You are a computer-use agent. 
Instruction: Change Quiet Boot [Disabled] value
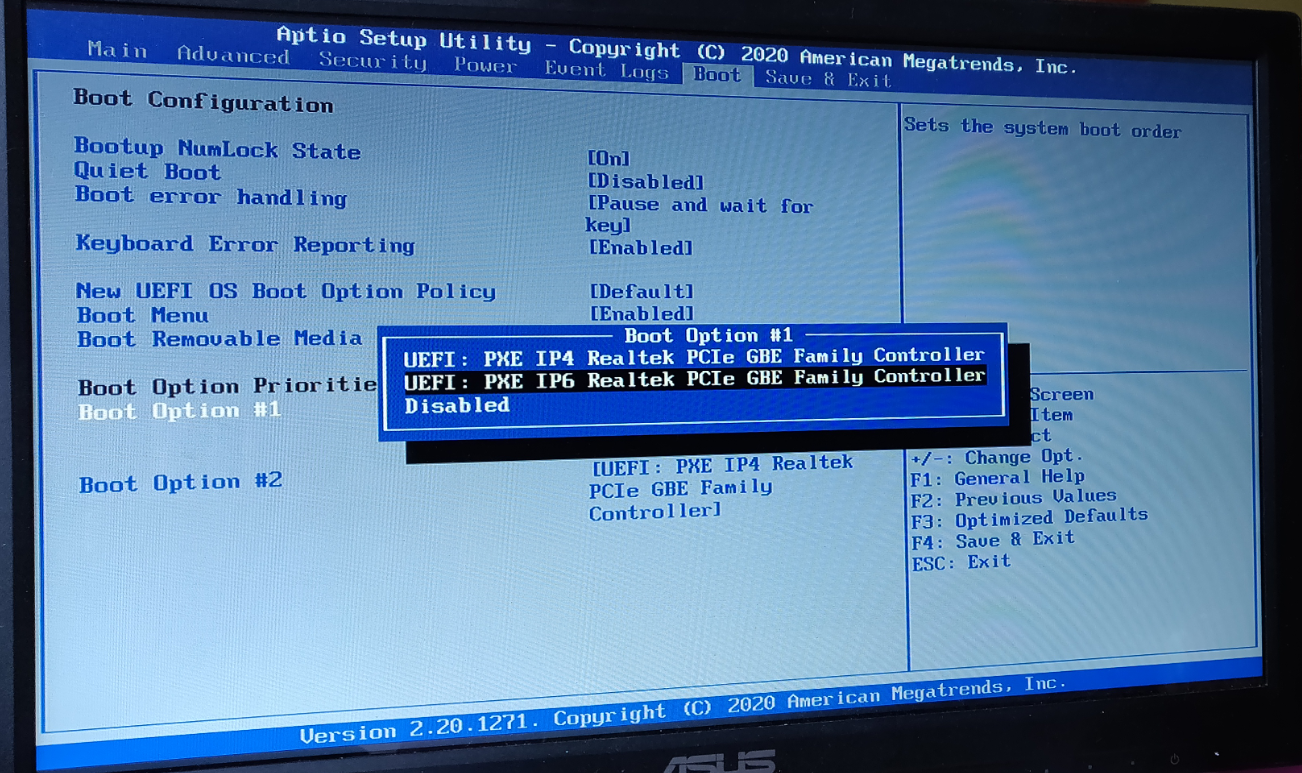[x=645, y=182]
